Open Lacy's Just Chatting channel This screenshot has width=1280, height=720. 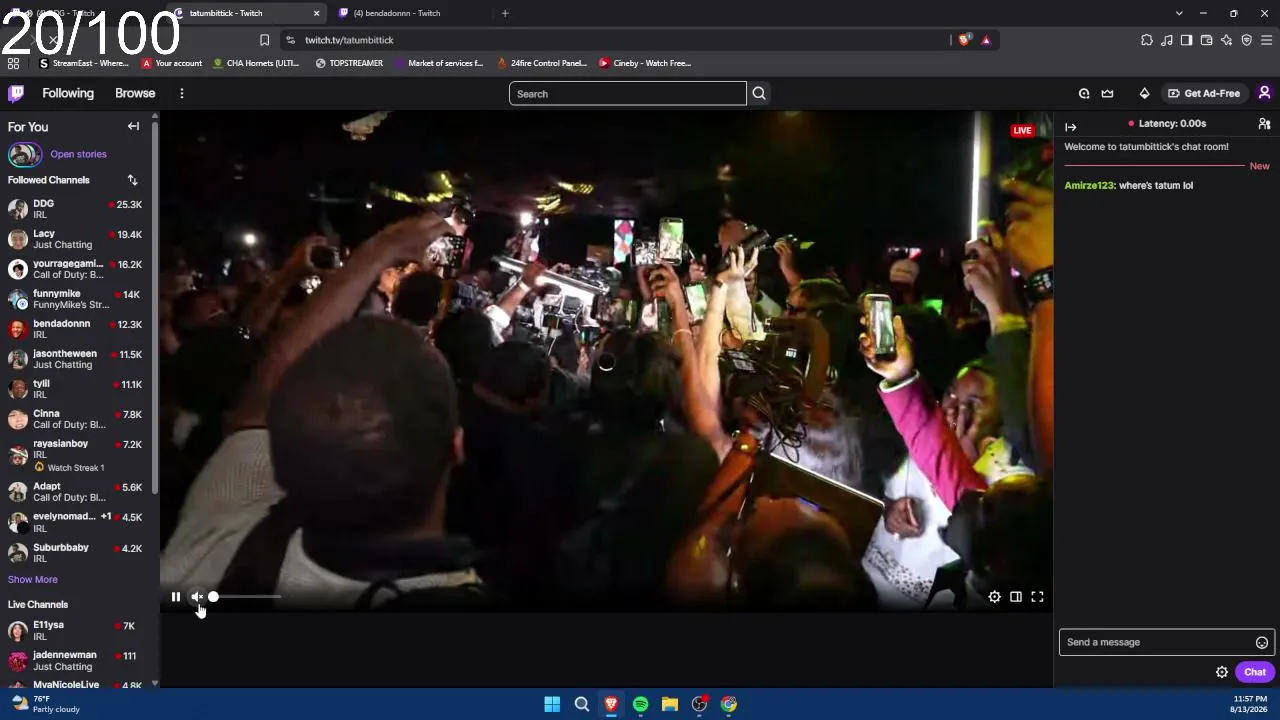[x=76, y=238]
